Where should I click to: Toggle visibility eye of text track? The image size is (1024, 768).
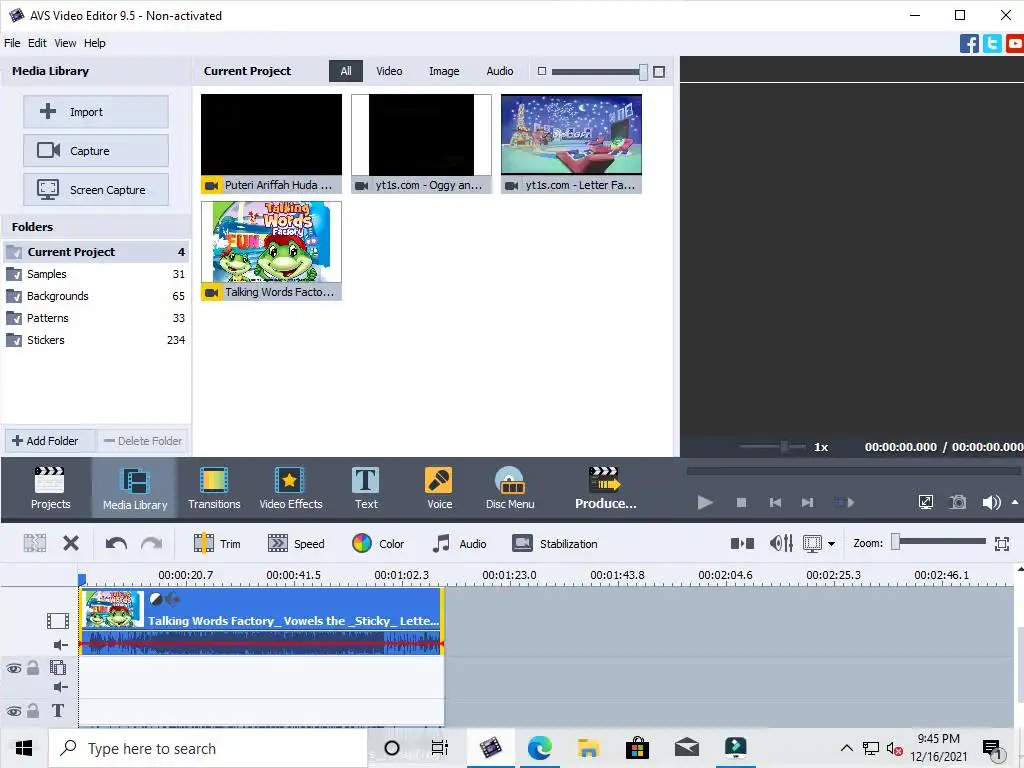tap(14, 711)
